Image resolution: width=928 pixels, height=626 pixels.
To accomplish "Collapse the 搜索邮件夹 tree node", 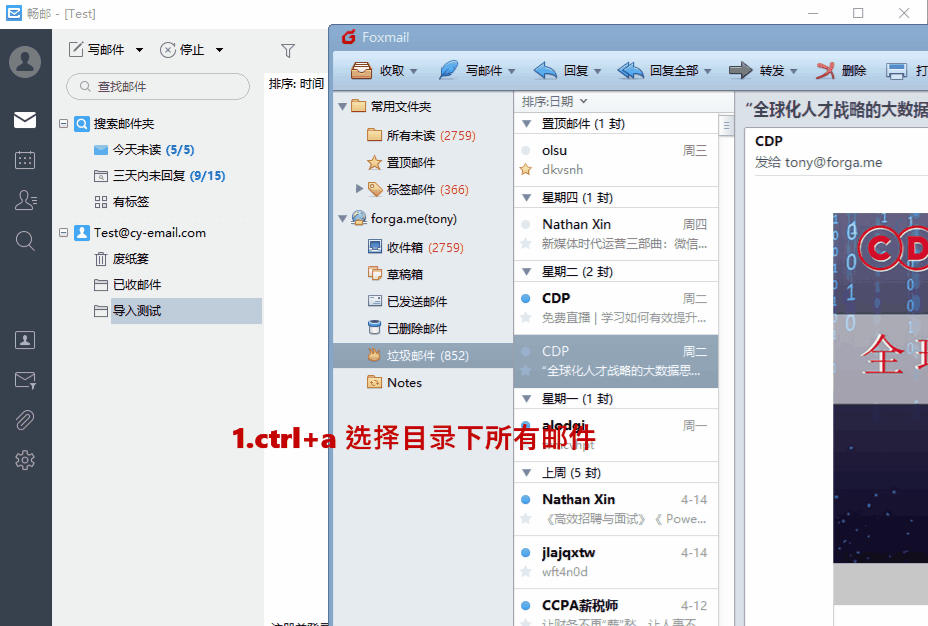I will [x=63, y=124].
